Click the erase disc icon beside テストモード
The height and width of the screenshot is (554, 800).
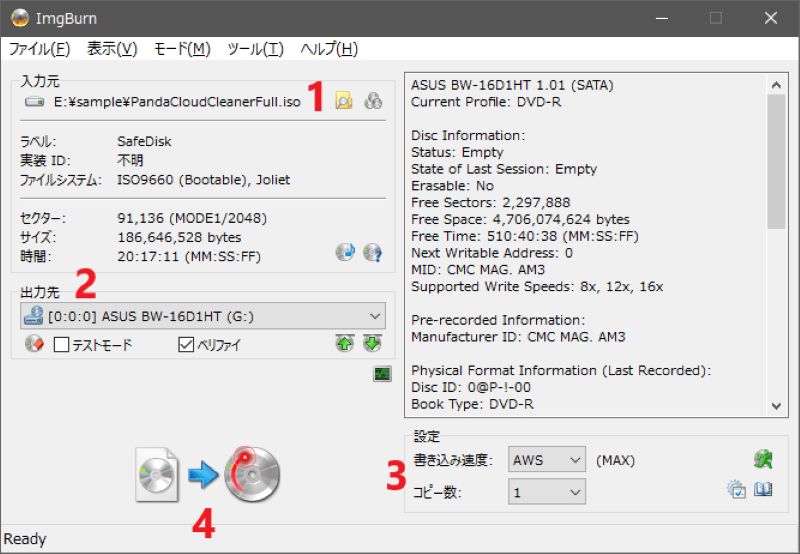(34, 344)
